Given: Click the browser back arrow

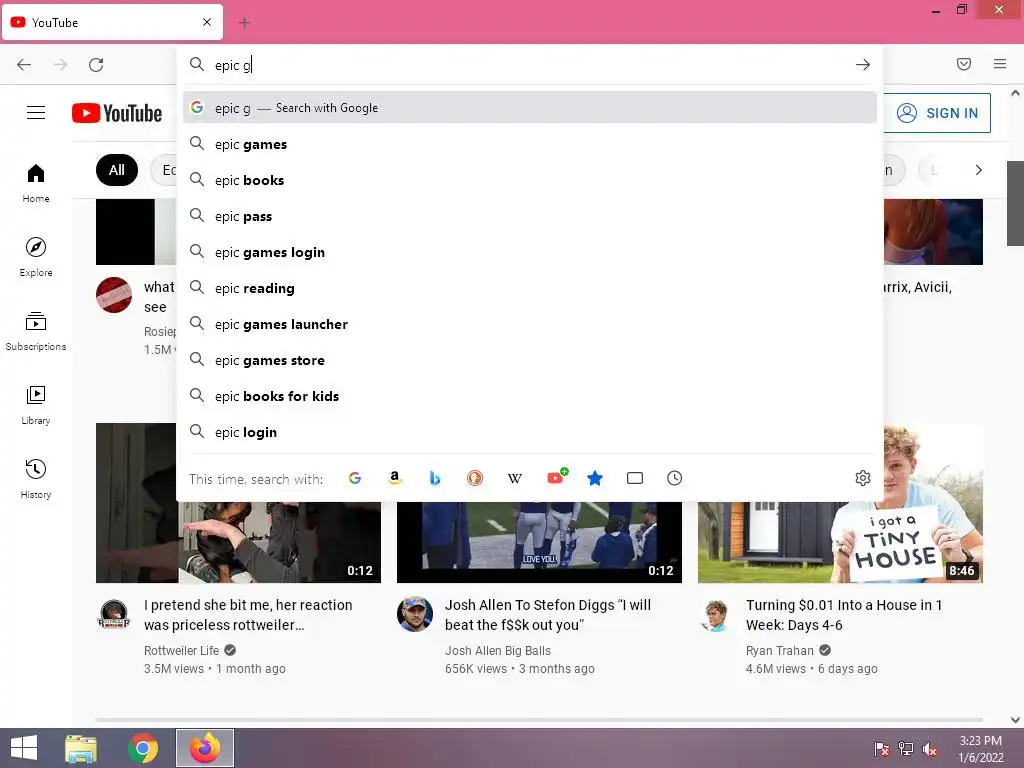Looking at the screenshot, I should (x=24, y=65).
